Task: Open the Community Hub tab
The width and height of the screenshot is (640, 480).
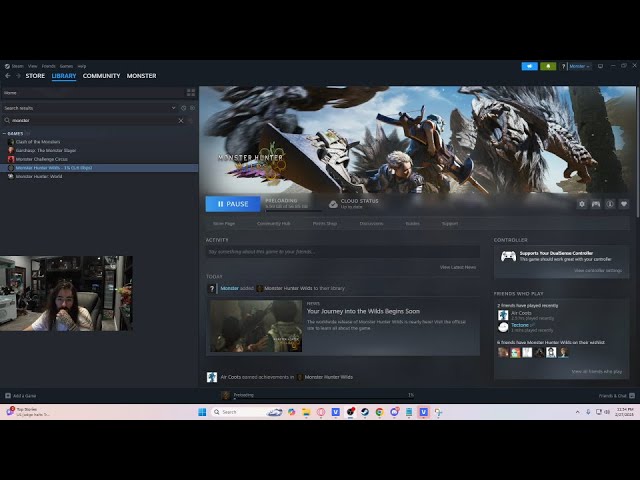Action: 273,223
